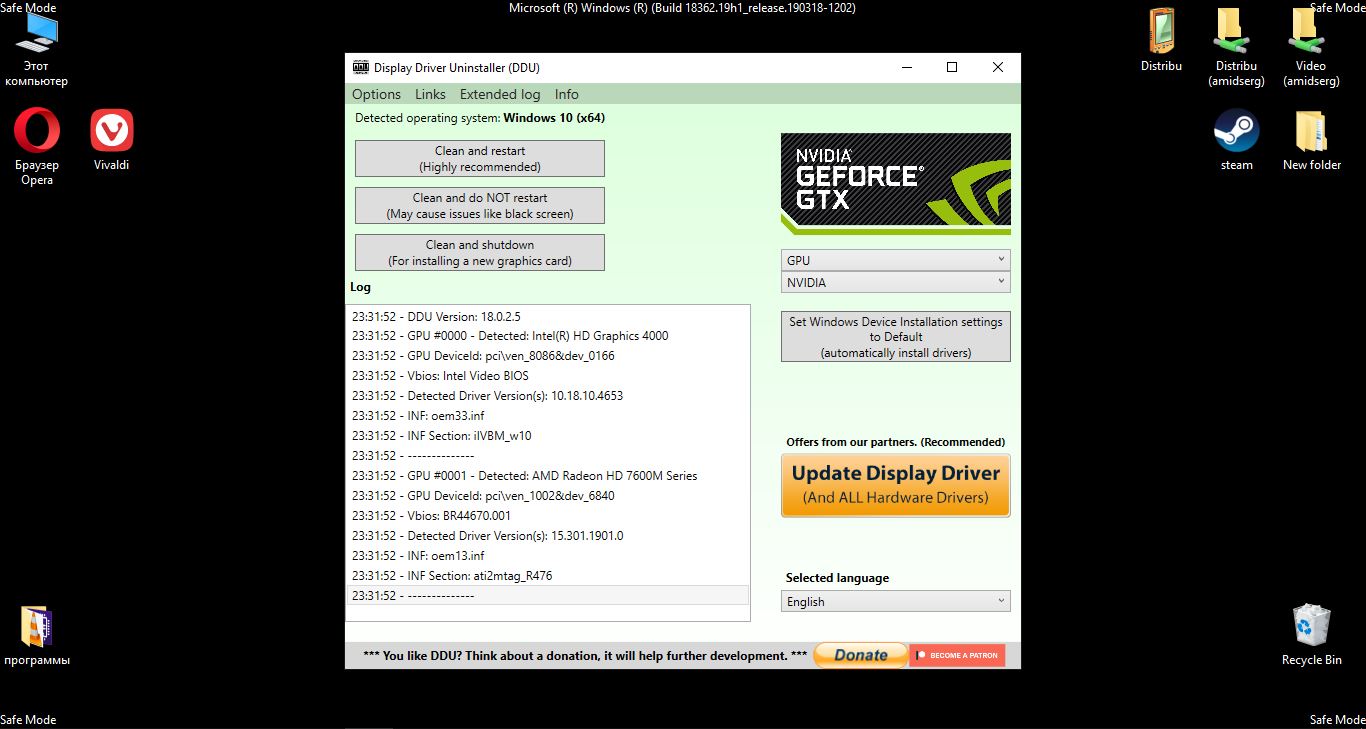Viewport: 1366px width, 729px height.
Task: Select the INF: oem13.inf log line
Action: tap(548, 556)
